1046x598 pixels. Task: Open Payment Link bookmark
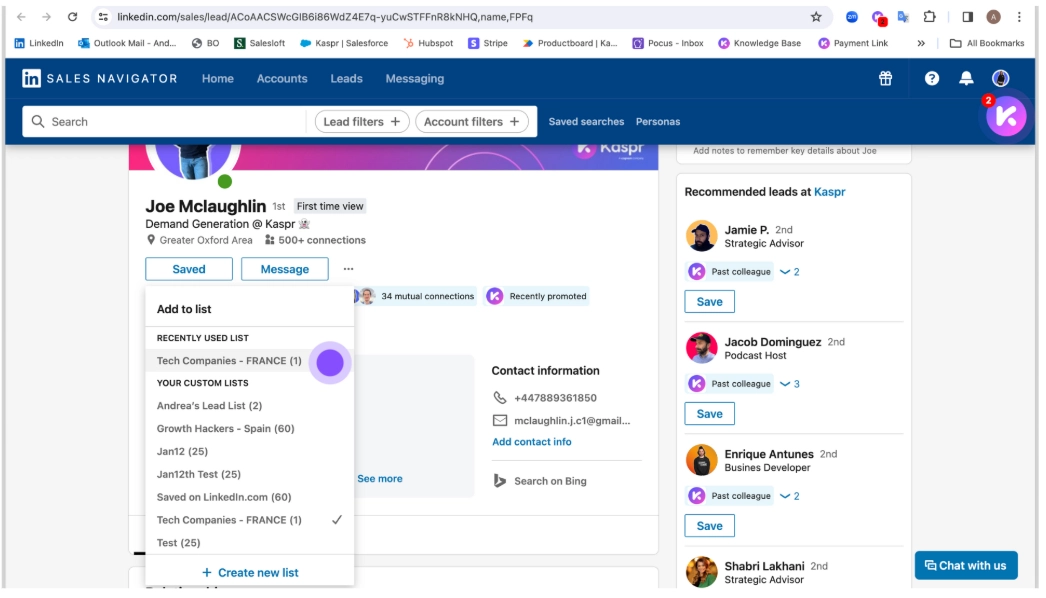[853, 43]
